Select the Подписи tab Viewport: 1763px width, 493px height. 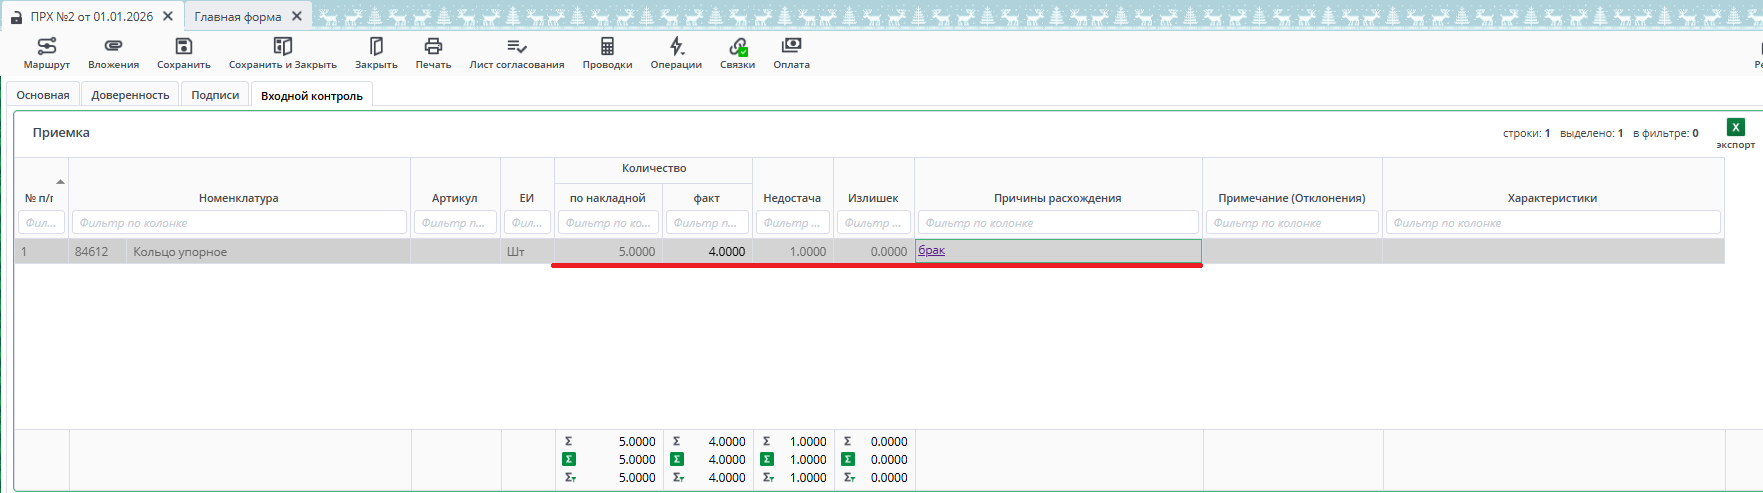click(215, 95)
